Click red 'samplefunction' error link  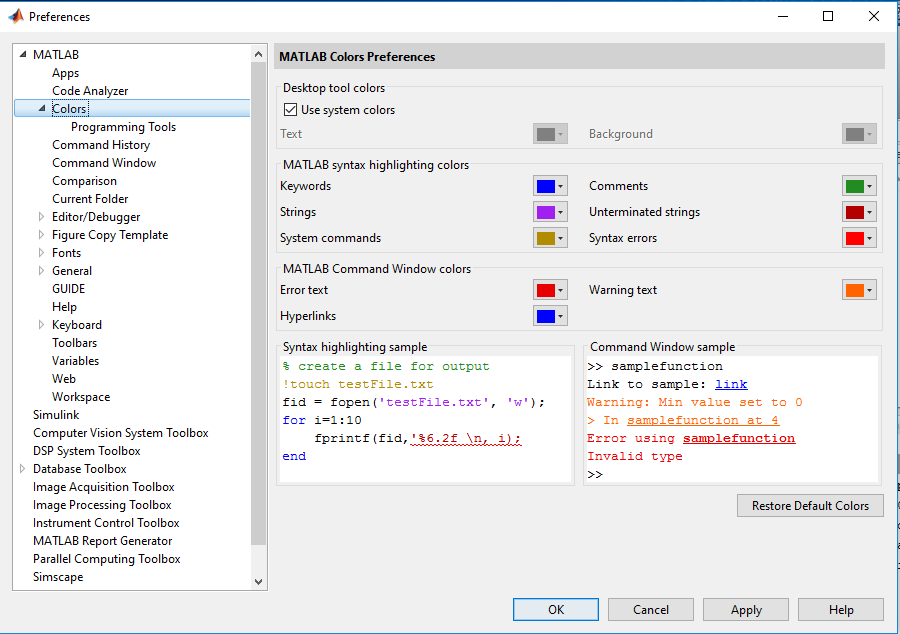(739, 438)
